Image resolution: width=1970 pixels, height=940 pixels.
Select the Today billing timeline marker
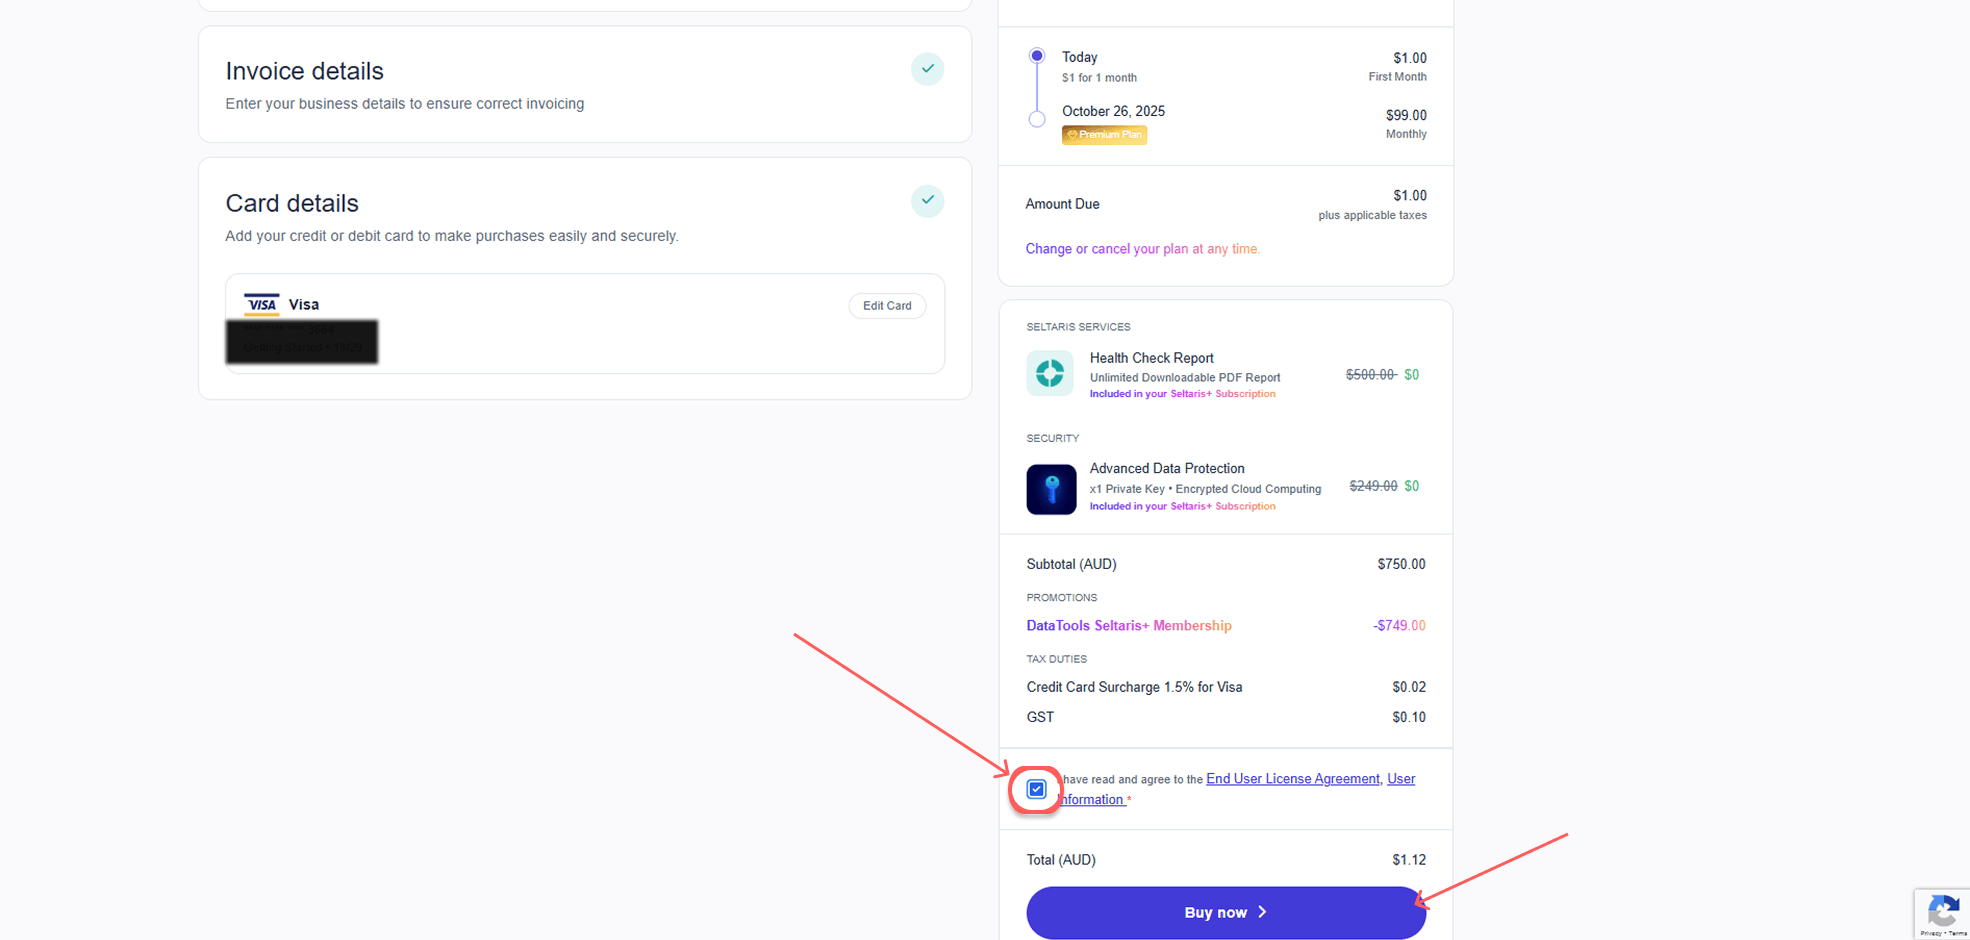[1037, 56]
